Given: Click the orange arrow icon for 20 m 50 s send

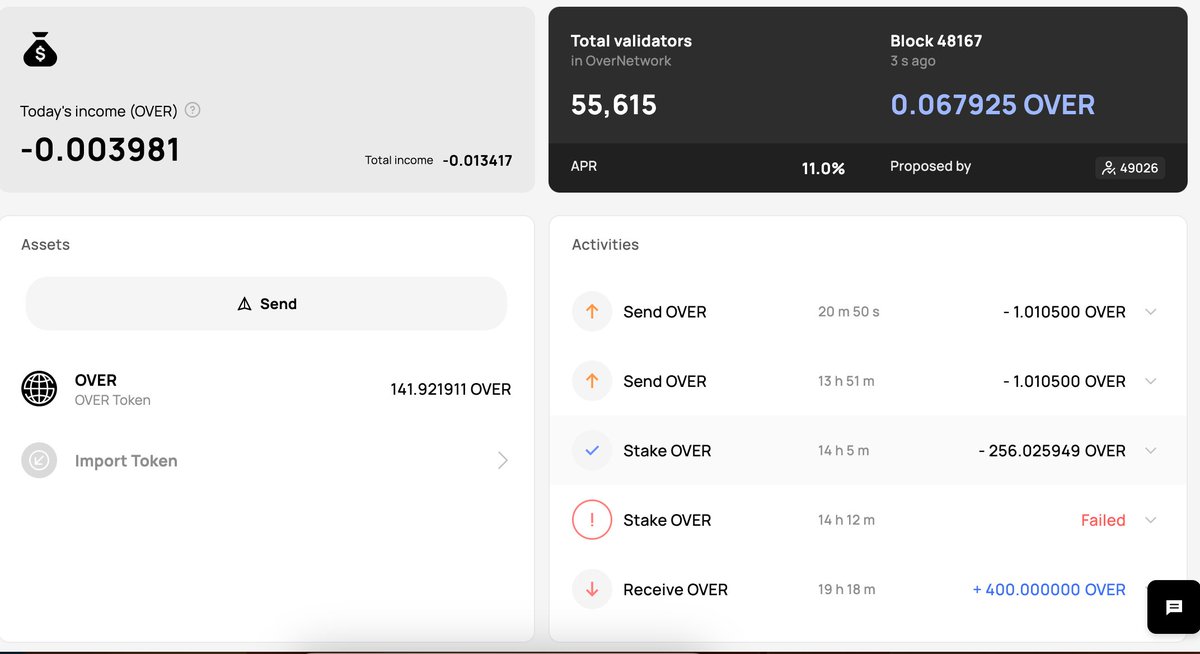Looking at the screenshot, I should (592, 312).
